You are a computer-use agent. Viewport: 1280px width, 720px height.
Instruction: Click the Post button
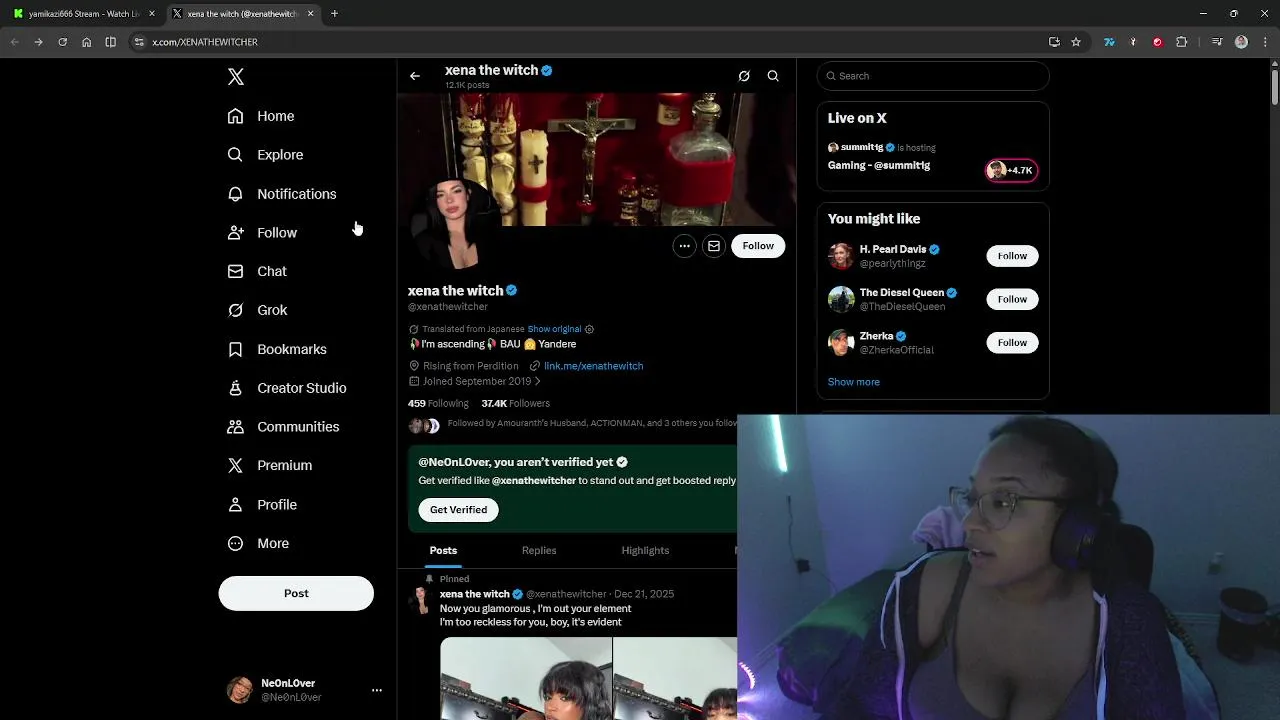pyautogui.click(x=296, y=593)
